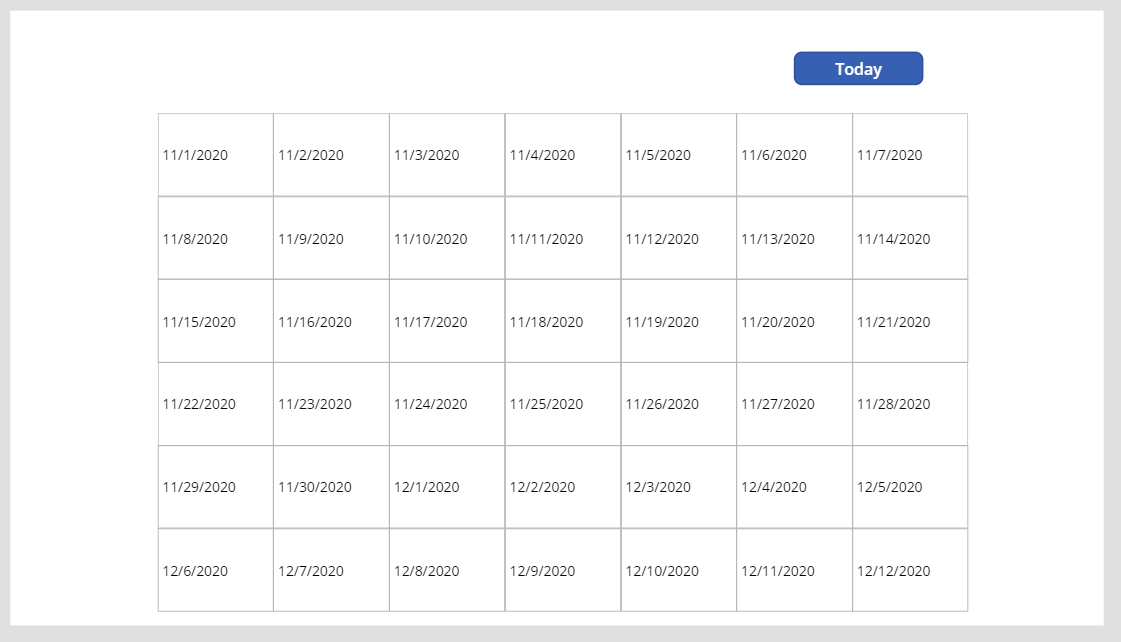Select 12/12/2020, the final visible date
The width and height of the screenshot is (1121, 642).
pos(909,570)
